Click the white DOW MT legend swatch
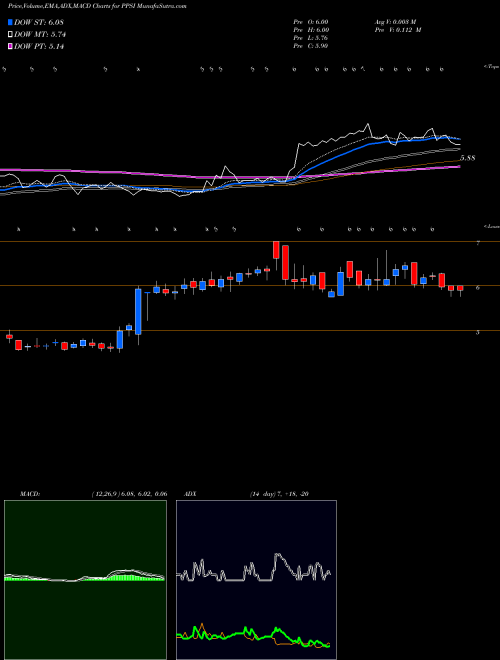Screen dimensions: 500x660 coord(10,35)
